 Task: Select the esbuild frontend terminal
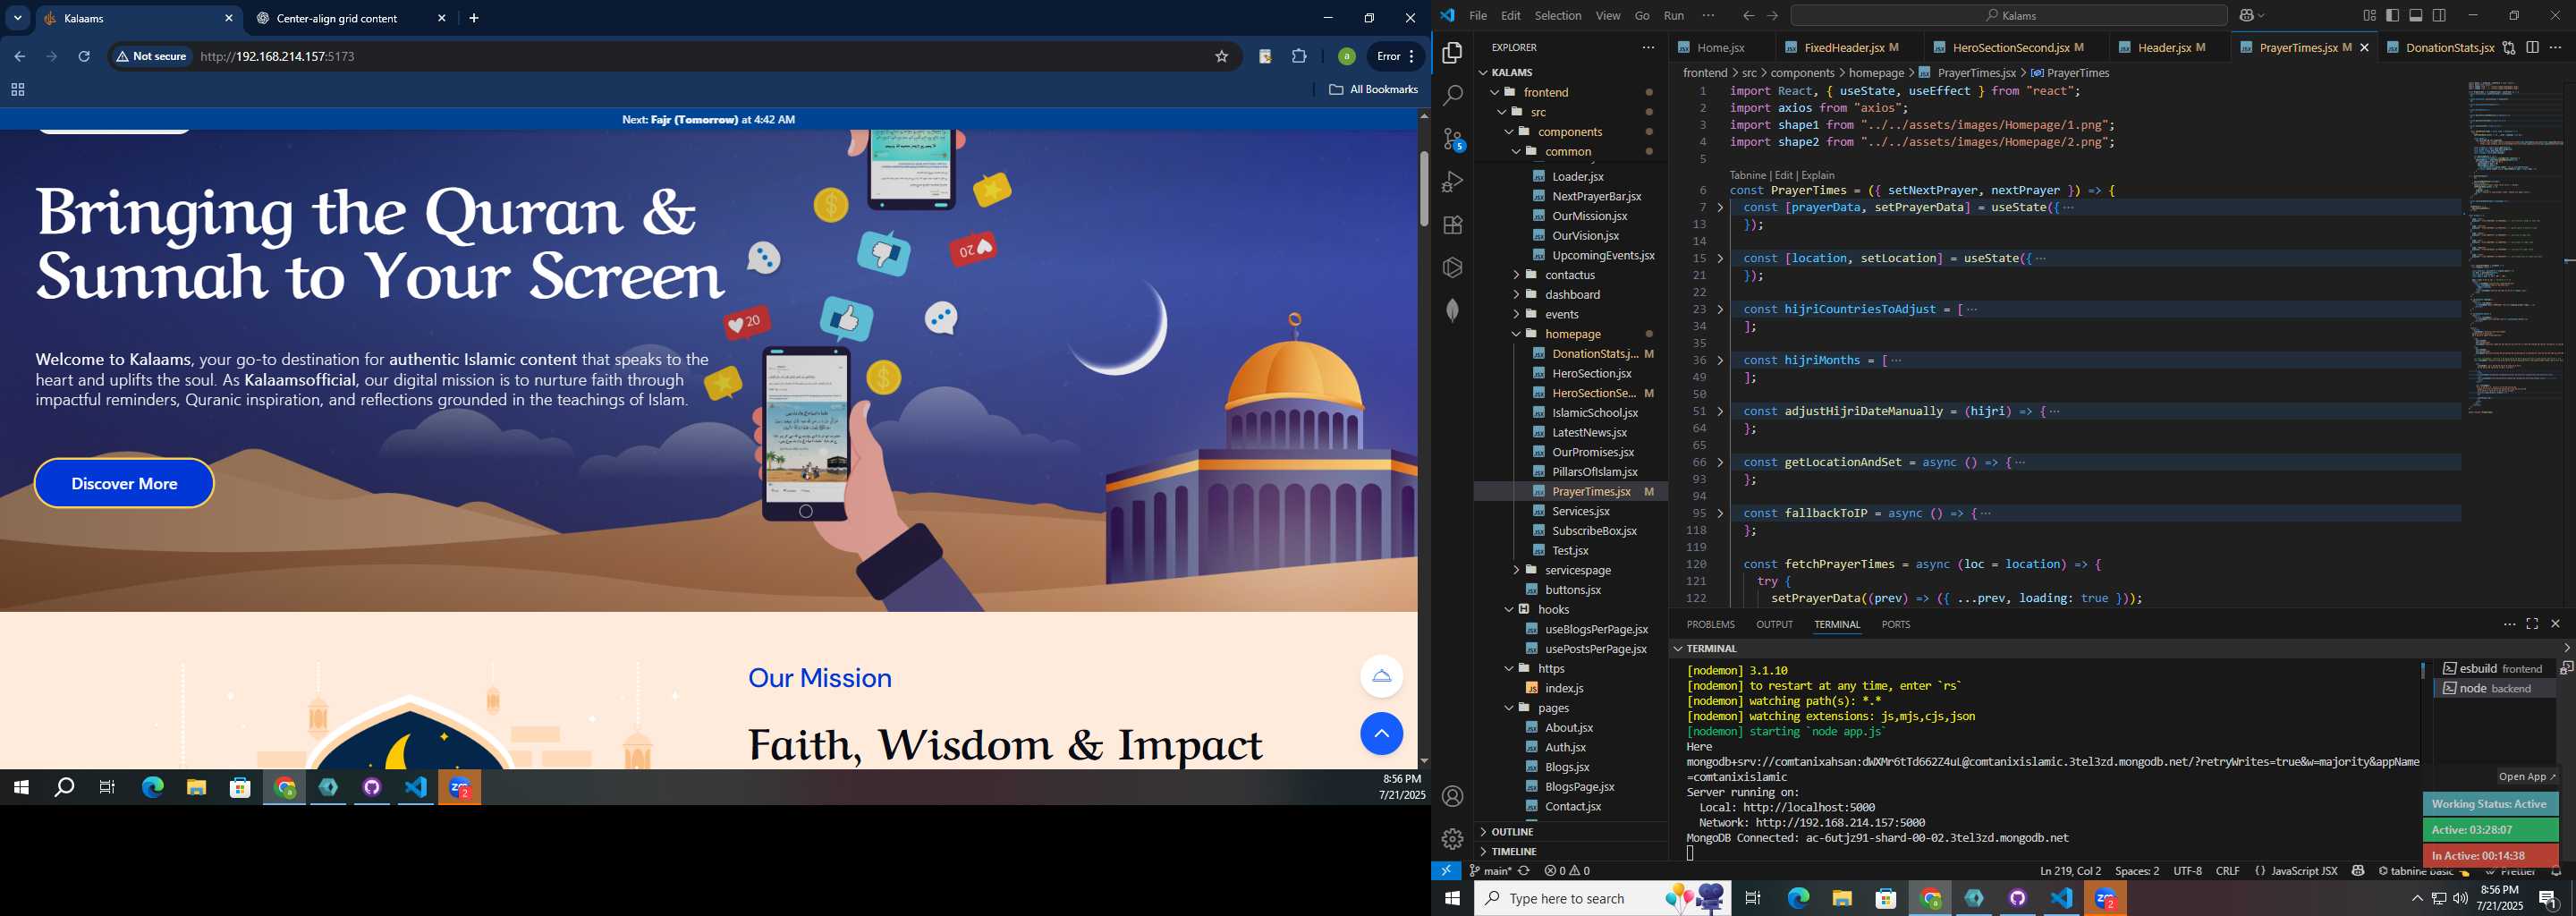pyautogui.click(x=2494, y=669)
